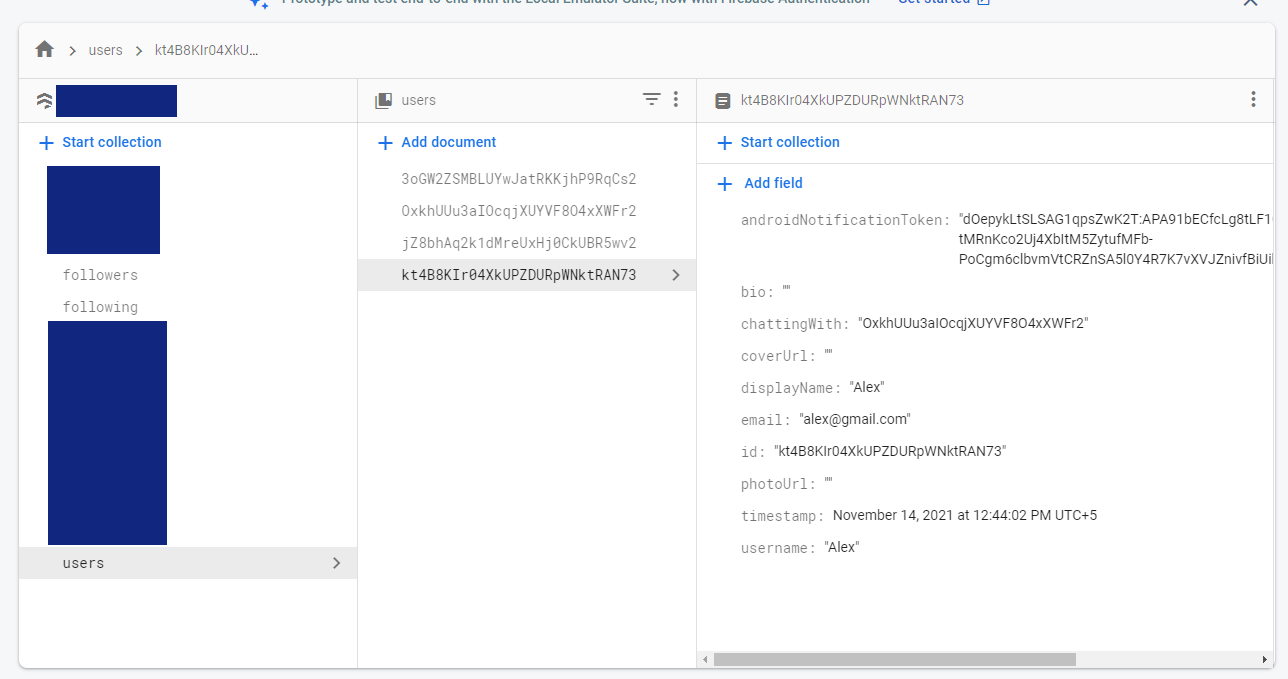Select document kt4B8KIr04XkUPZDURpWNktRAN73 in list

coord(527,275)
